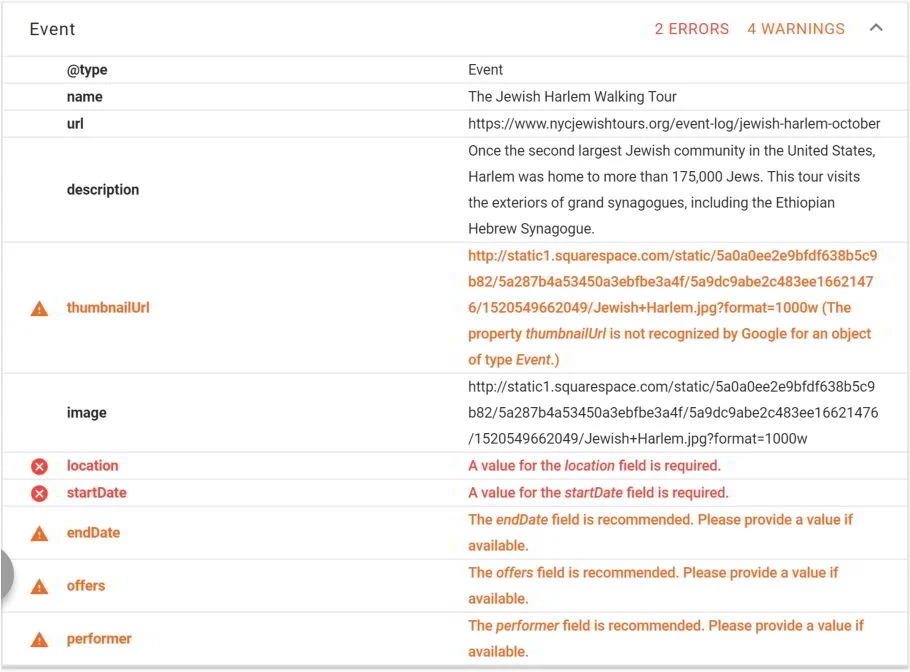The image size is (910, 672).
Task: Click 'The performer field is recommended' message
Action: click(666, 638)
